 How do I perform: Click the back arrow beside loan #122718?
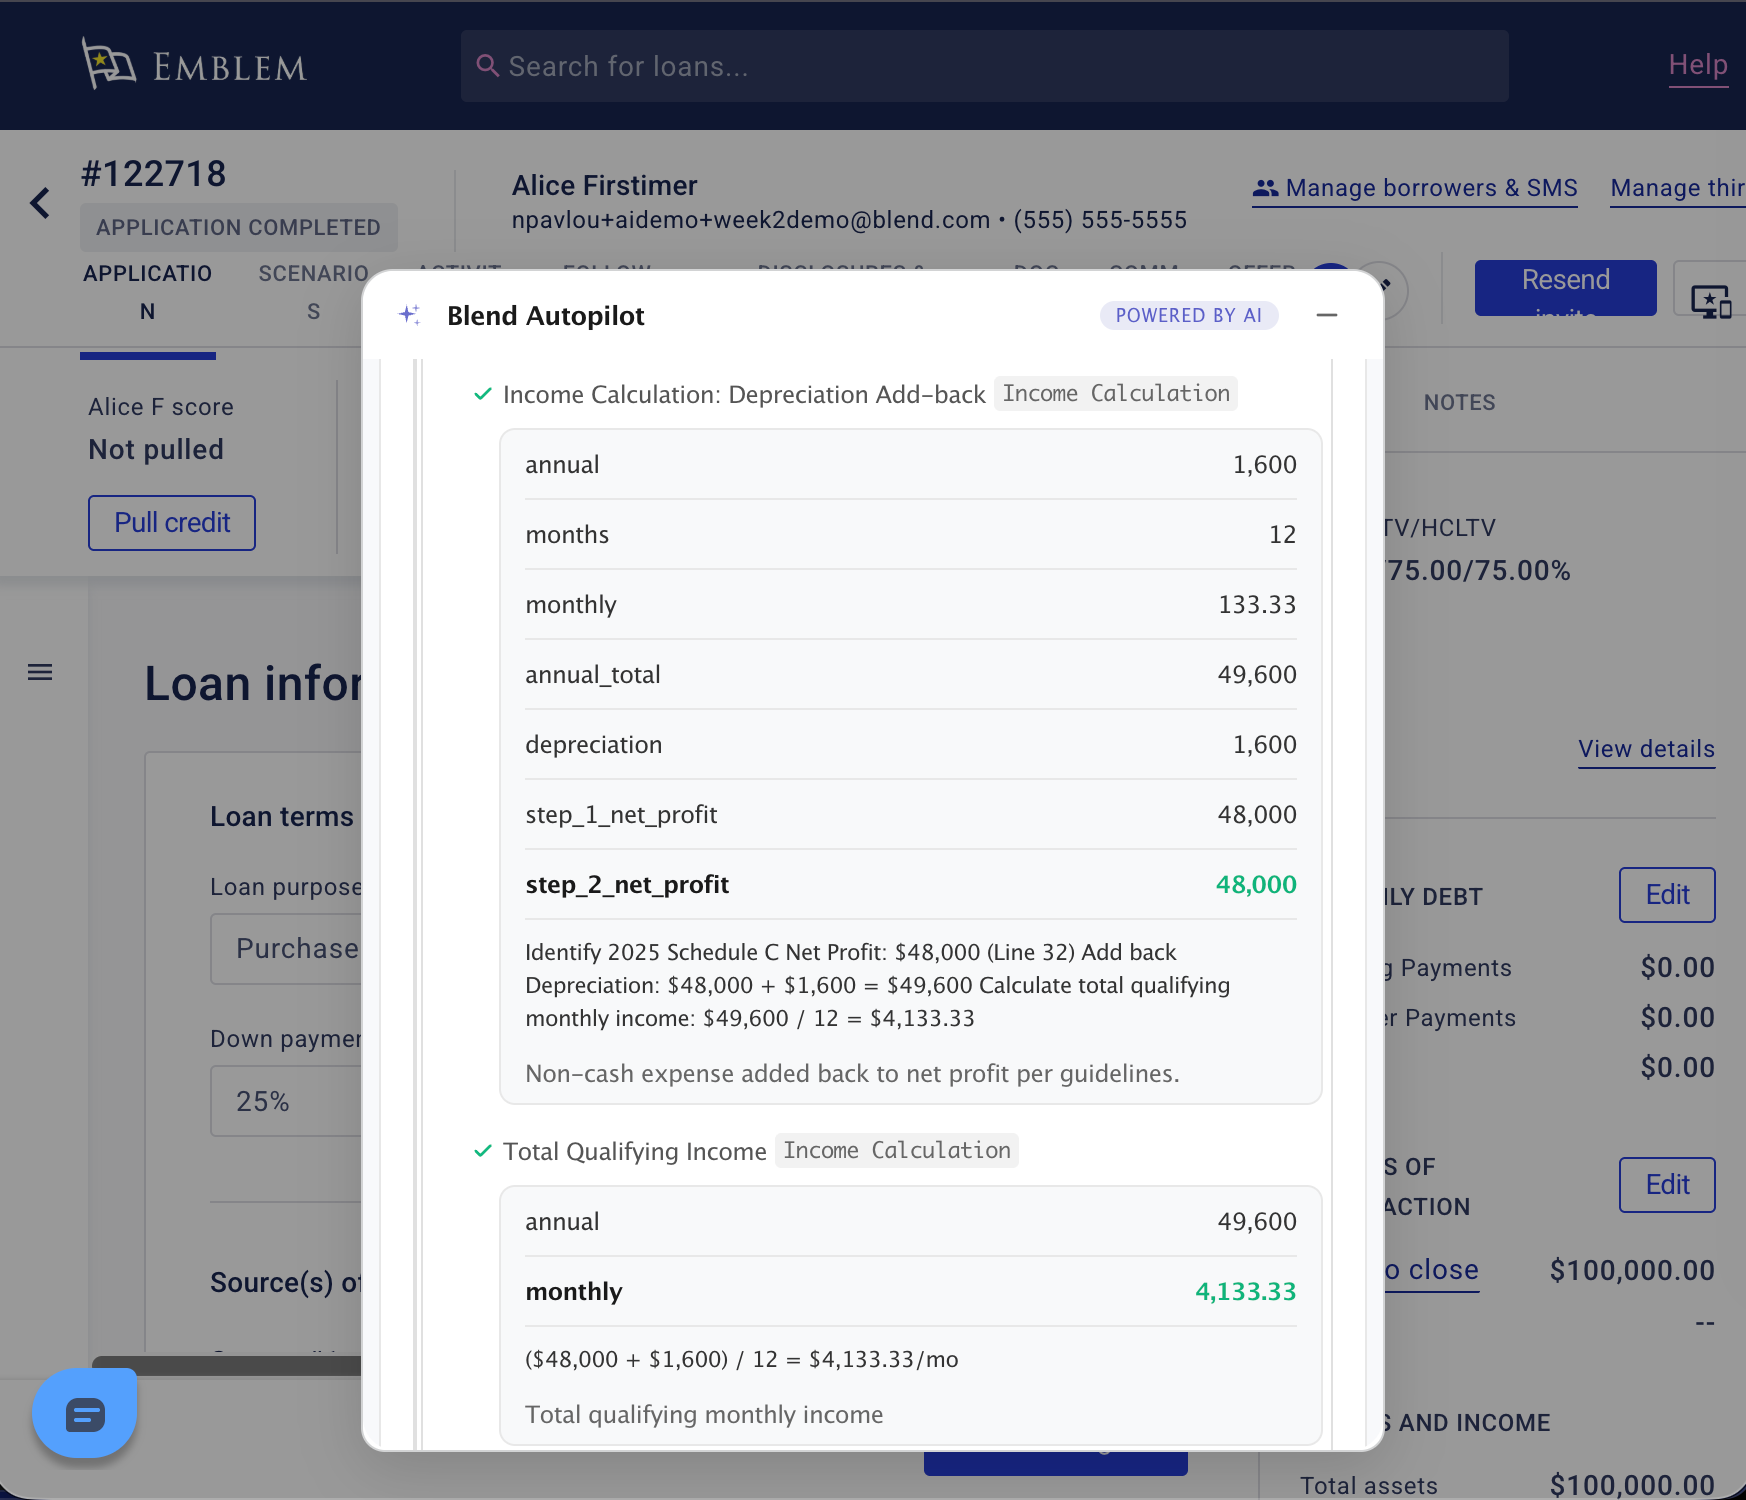pyautogui.click(x=40, y=203)
